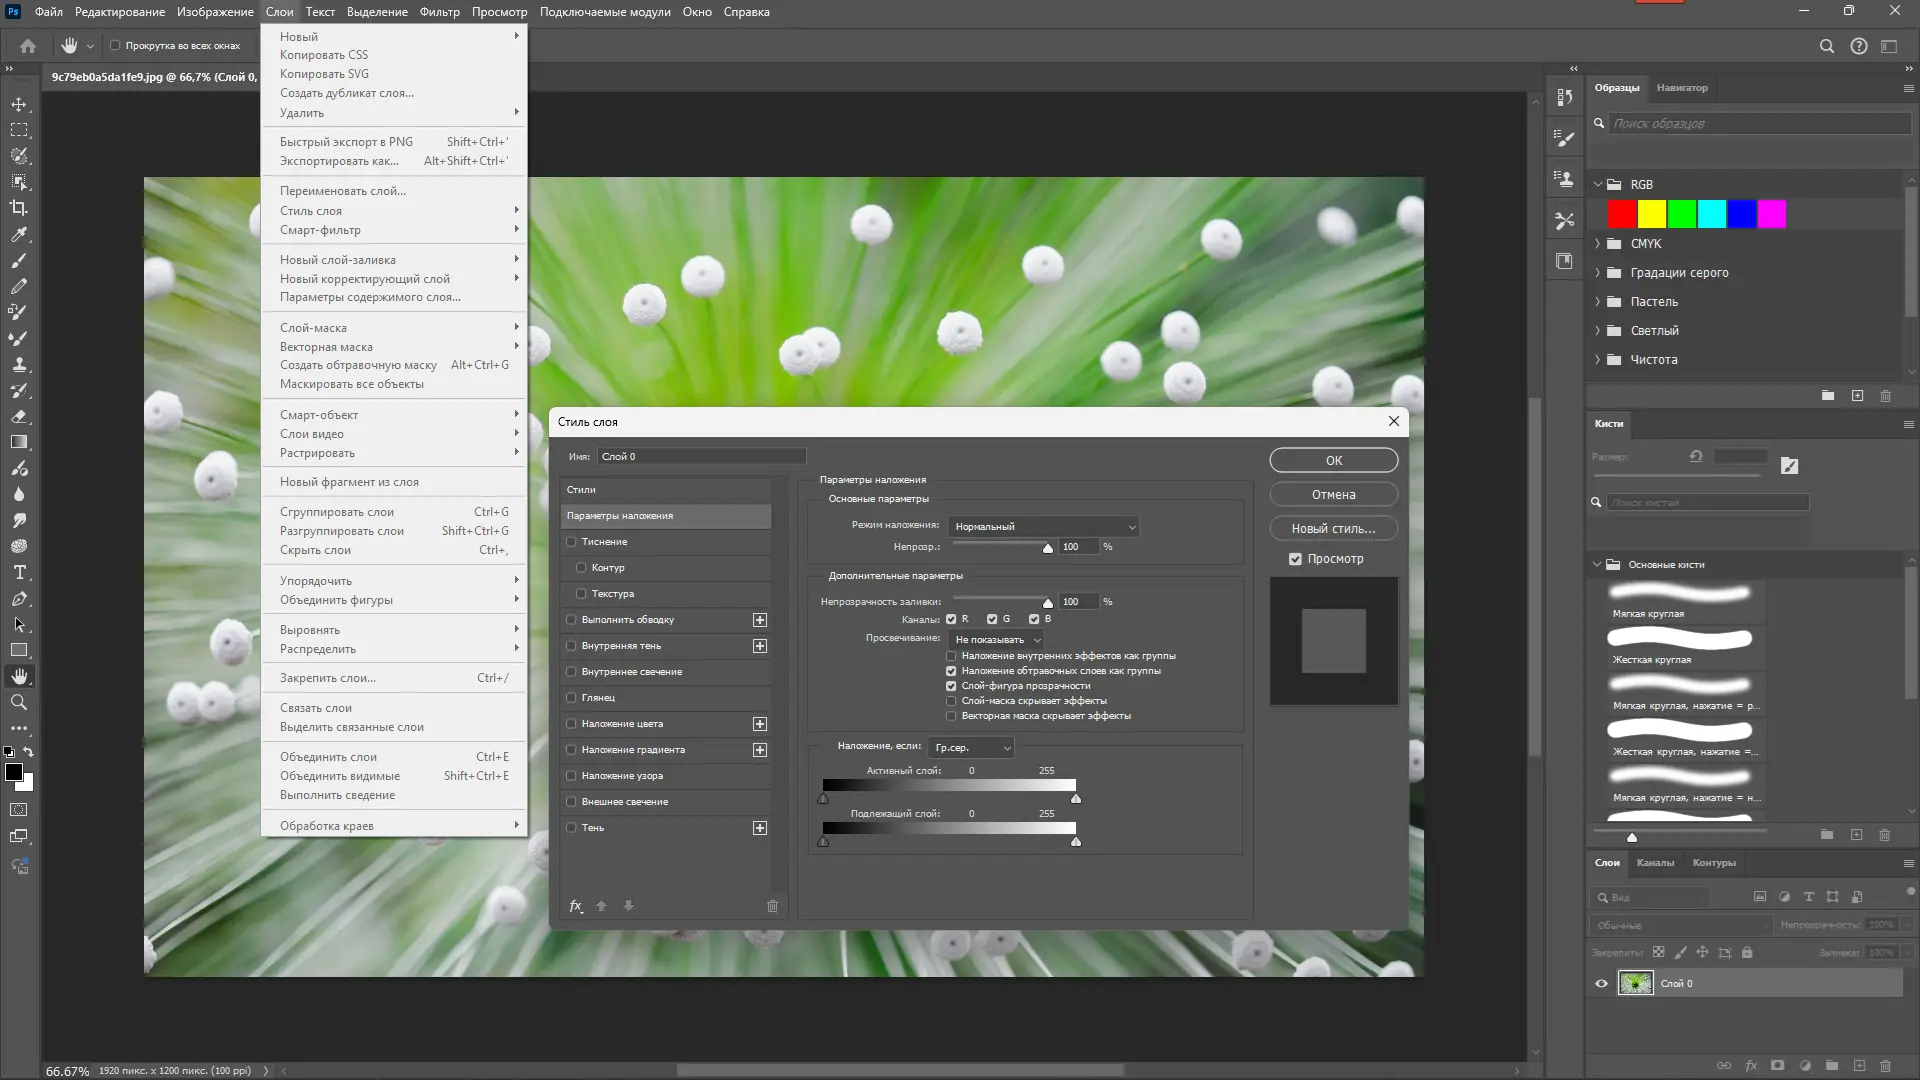Screen dimensions: 1920x1080
Task: Select the Type tool
Action: (x=19, y=573)
